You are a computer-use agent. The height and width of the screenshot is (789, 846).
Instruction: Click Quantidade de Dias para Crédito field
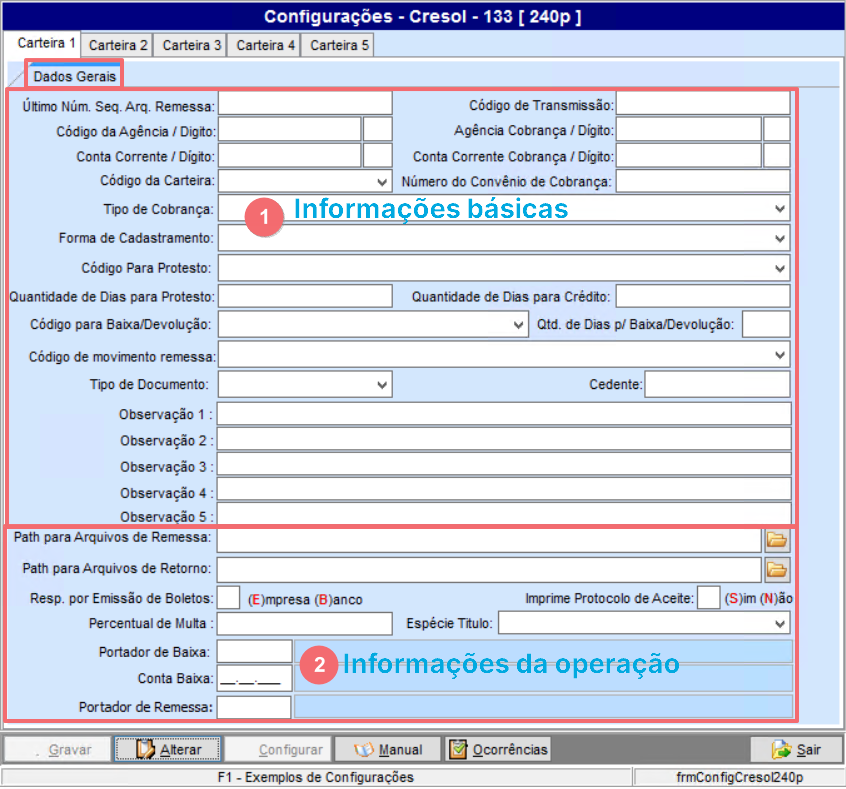(703, 296)
